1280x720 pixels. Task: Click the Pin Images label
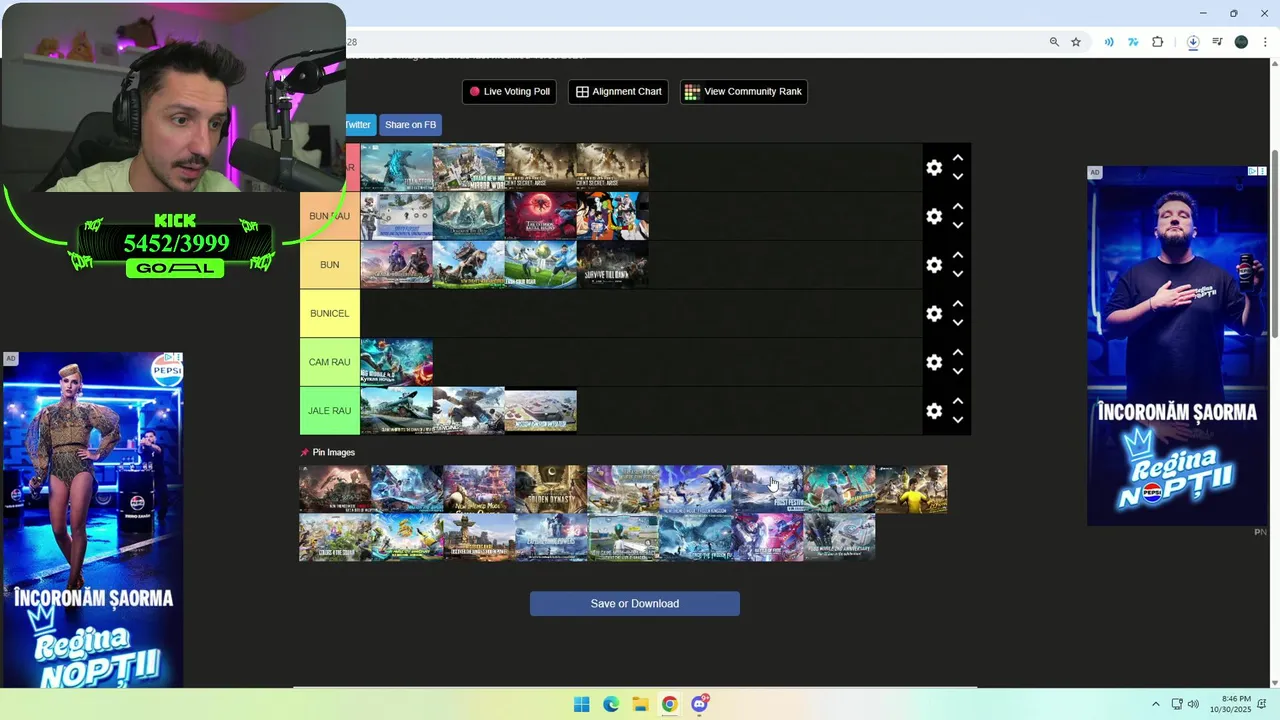coord(334,453)
